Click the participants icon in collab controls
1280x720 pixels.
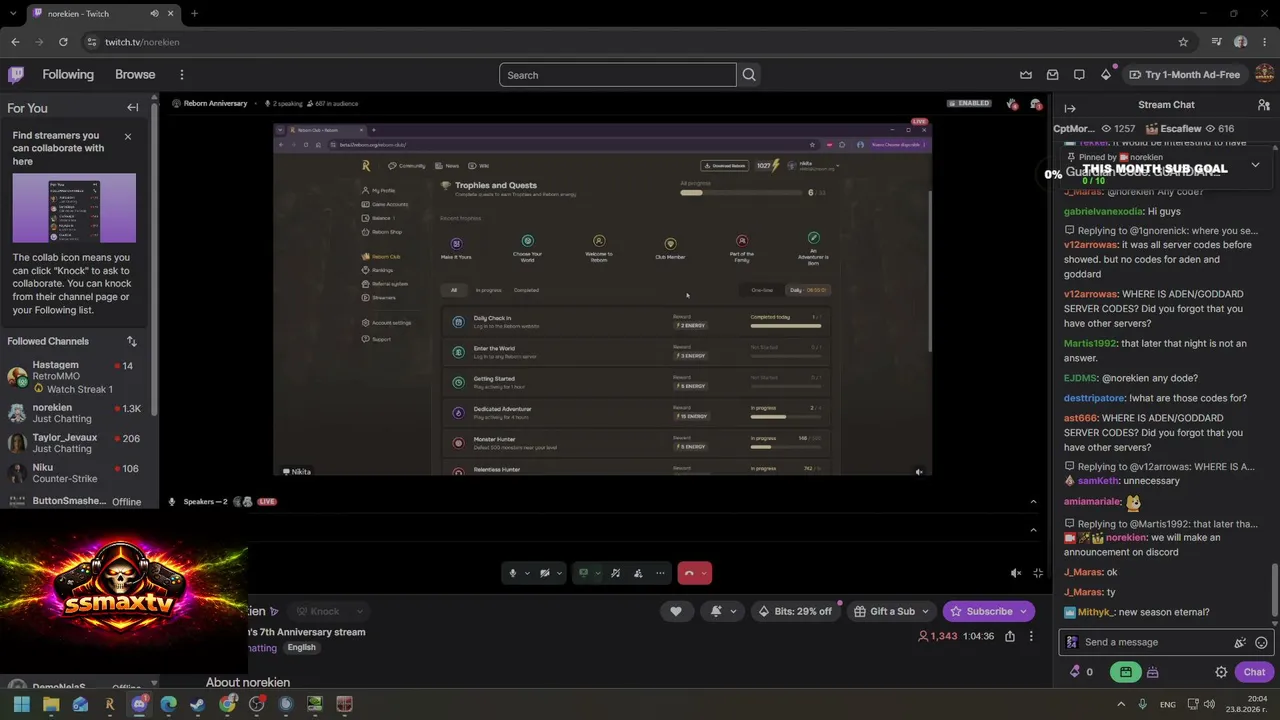638,573
